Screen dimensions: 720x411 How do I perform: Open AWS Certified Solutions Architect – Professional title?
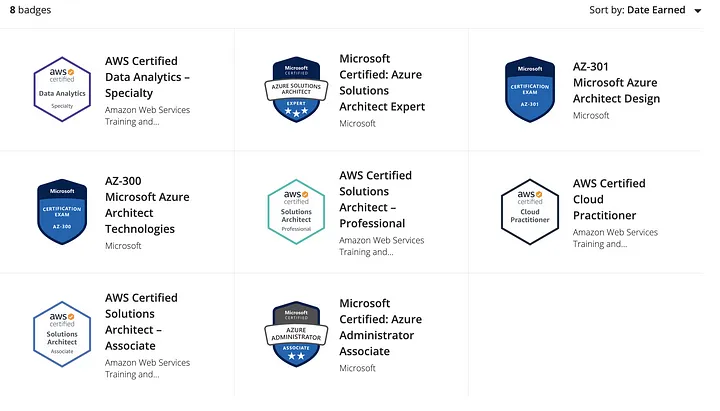tap(376, 199)
